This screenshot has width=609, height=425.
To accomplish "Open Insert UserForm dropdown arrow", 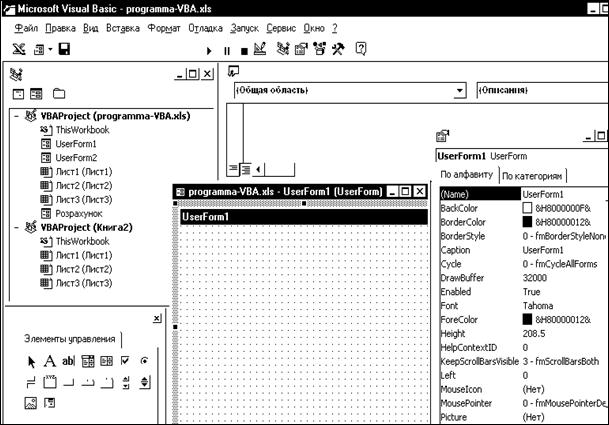I will (x=50, y=50).
